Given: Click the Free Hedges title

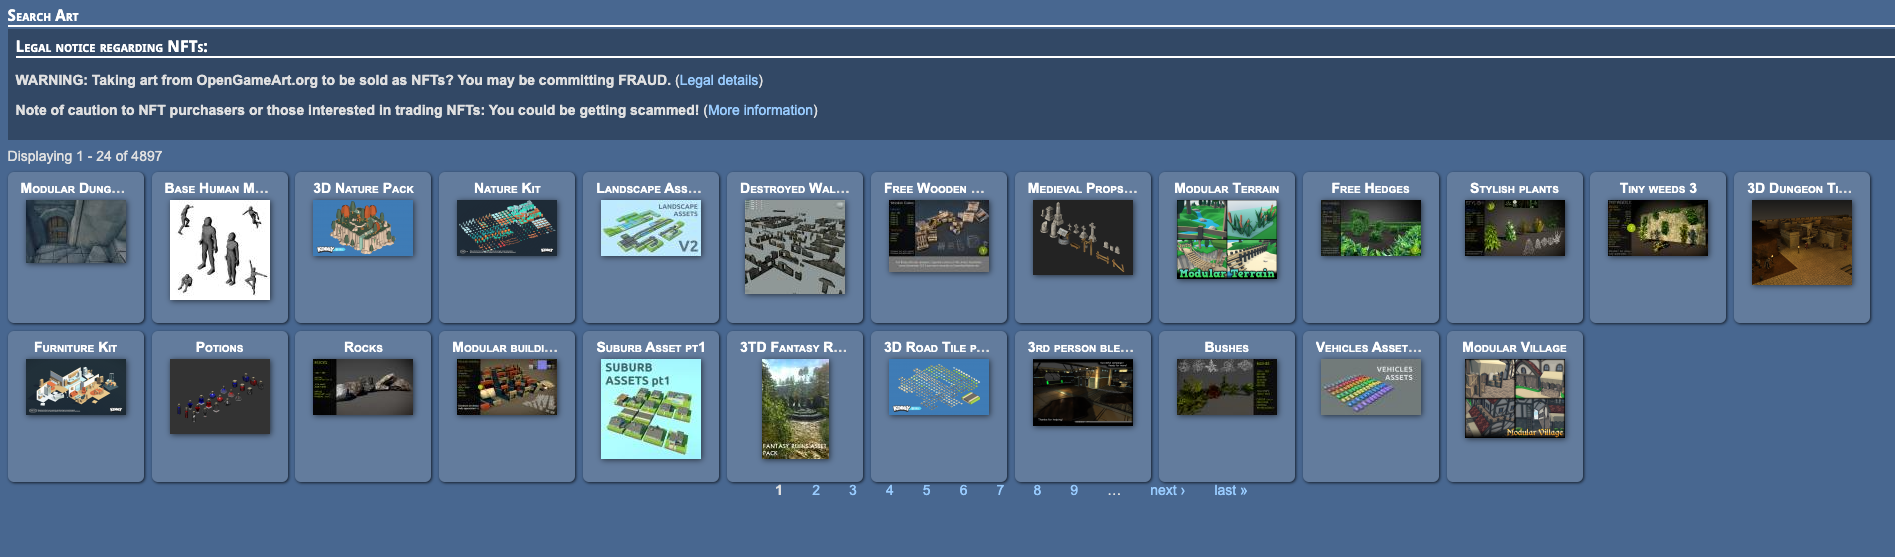Looking at the screenshot, I should [x=1371, y=188].
